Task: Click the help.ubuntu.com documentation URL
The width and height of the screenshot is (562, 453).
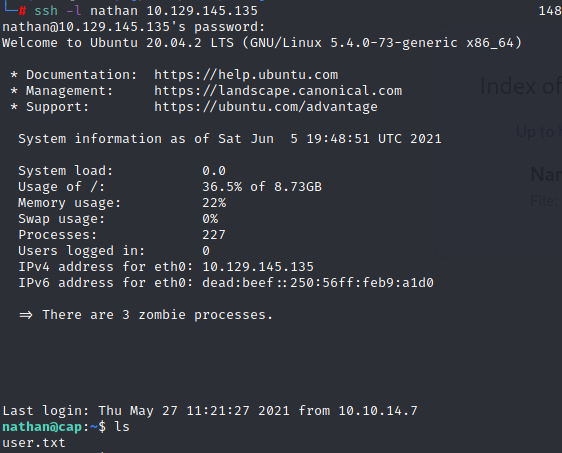Action: pyautogui.click(x=246, y=75)
